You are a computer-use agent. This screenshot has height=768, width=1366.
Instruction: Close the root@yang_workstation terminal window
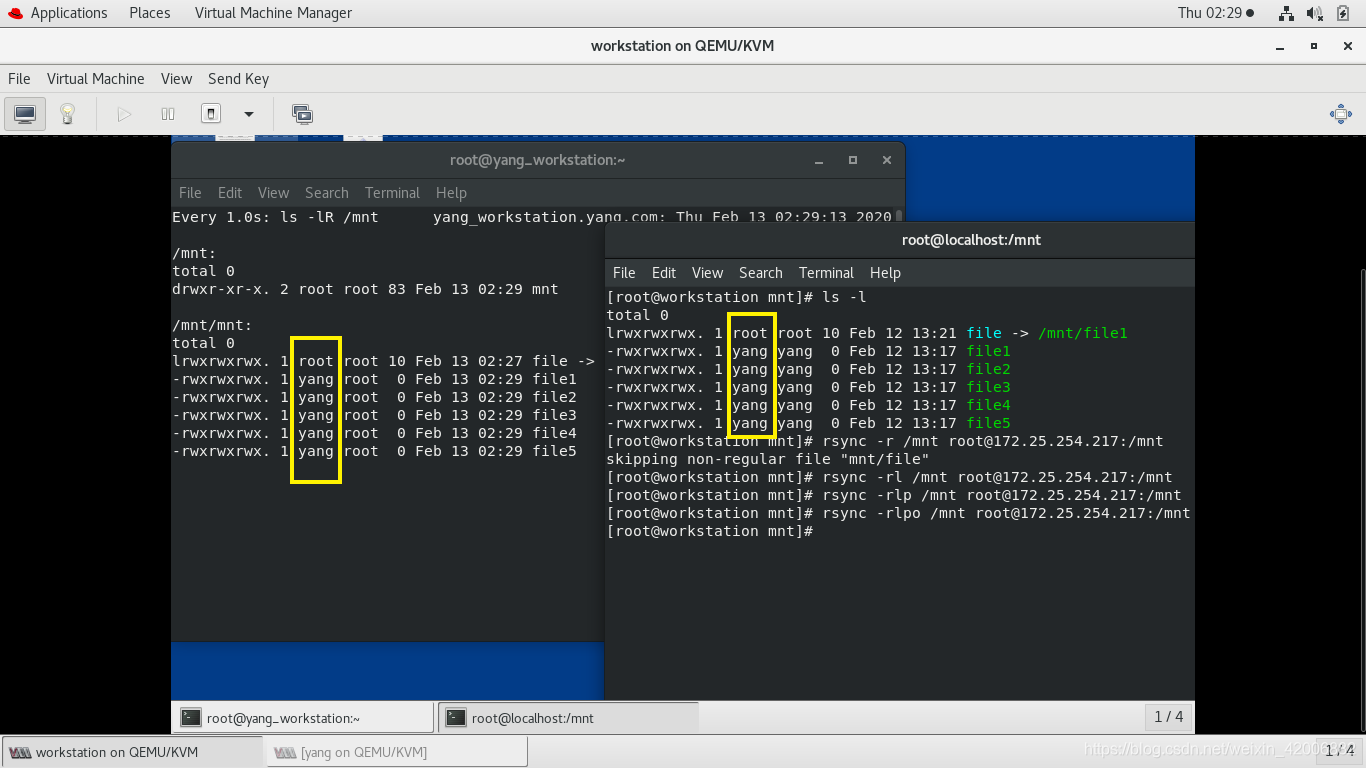click(887, 160)
